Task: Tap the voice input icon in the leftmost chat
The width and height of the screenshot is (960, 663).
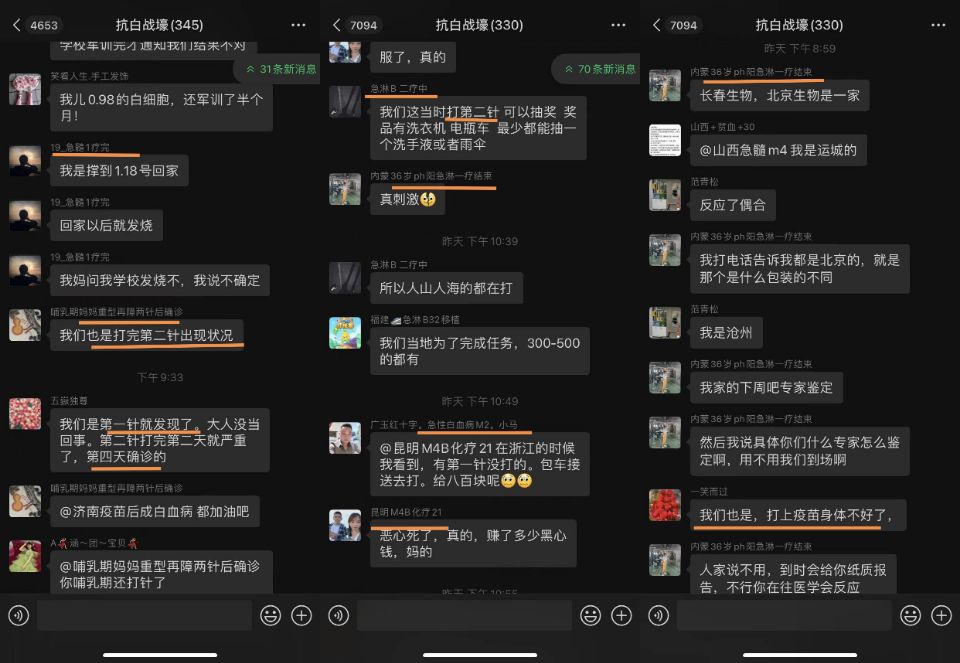Action: (18, 615)
